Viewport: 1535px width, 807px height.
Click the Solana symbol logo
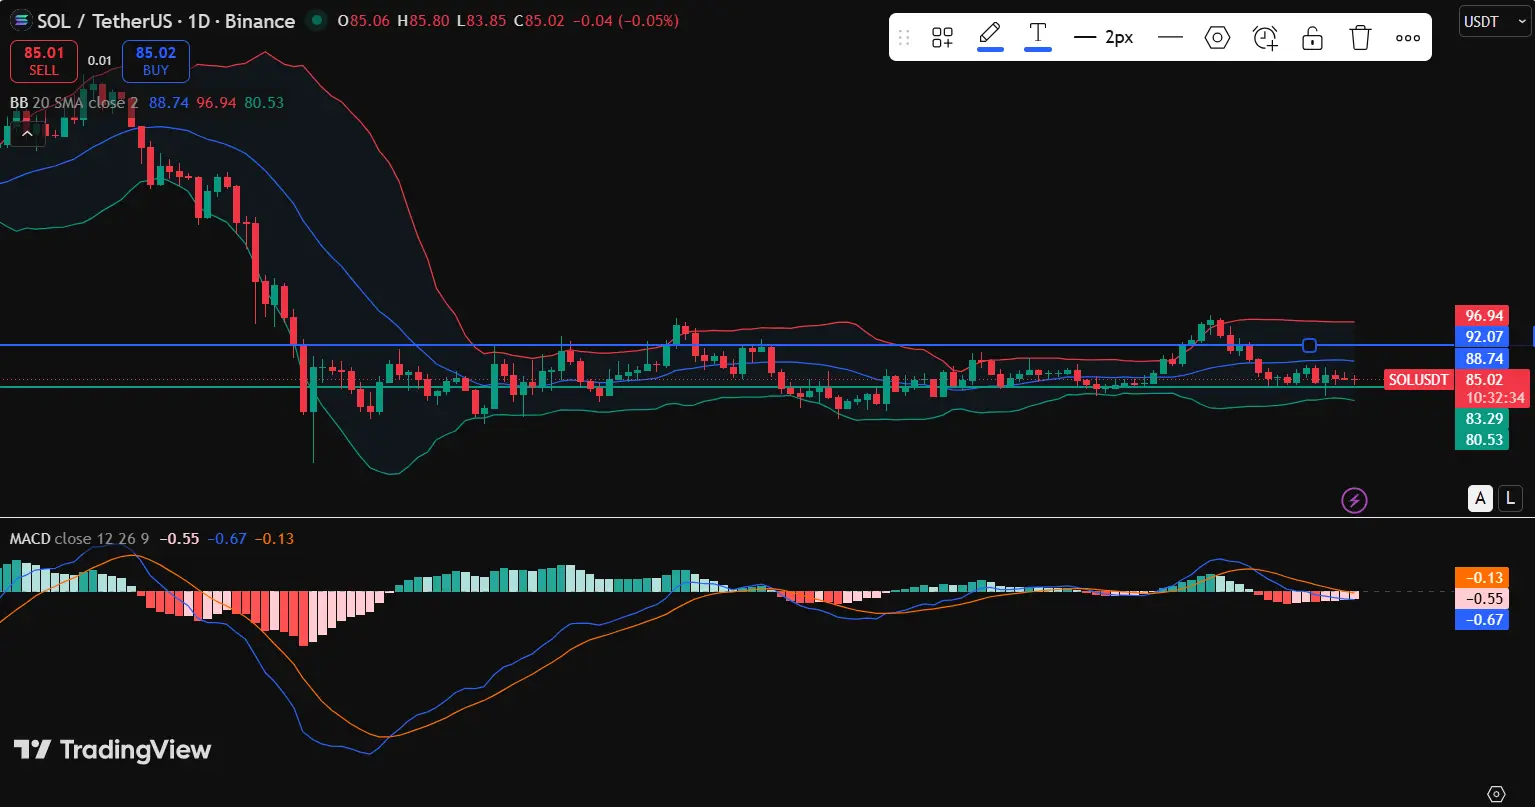[20, 20]
